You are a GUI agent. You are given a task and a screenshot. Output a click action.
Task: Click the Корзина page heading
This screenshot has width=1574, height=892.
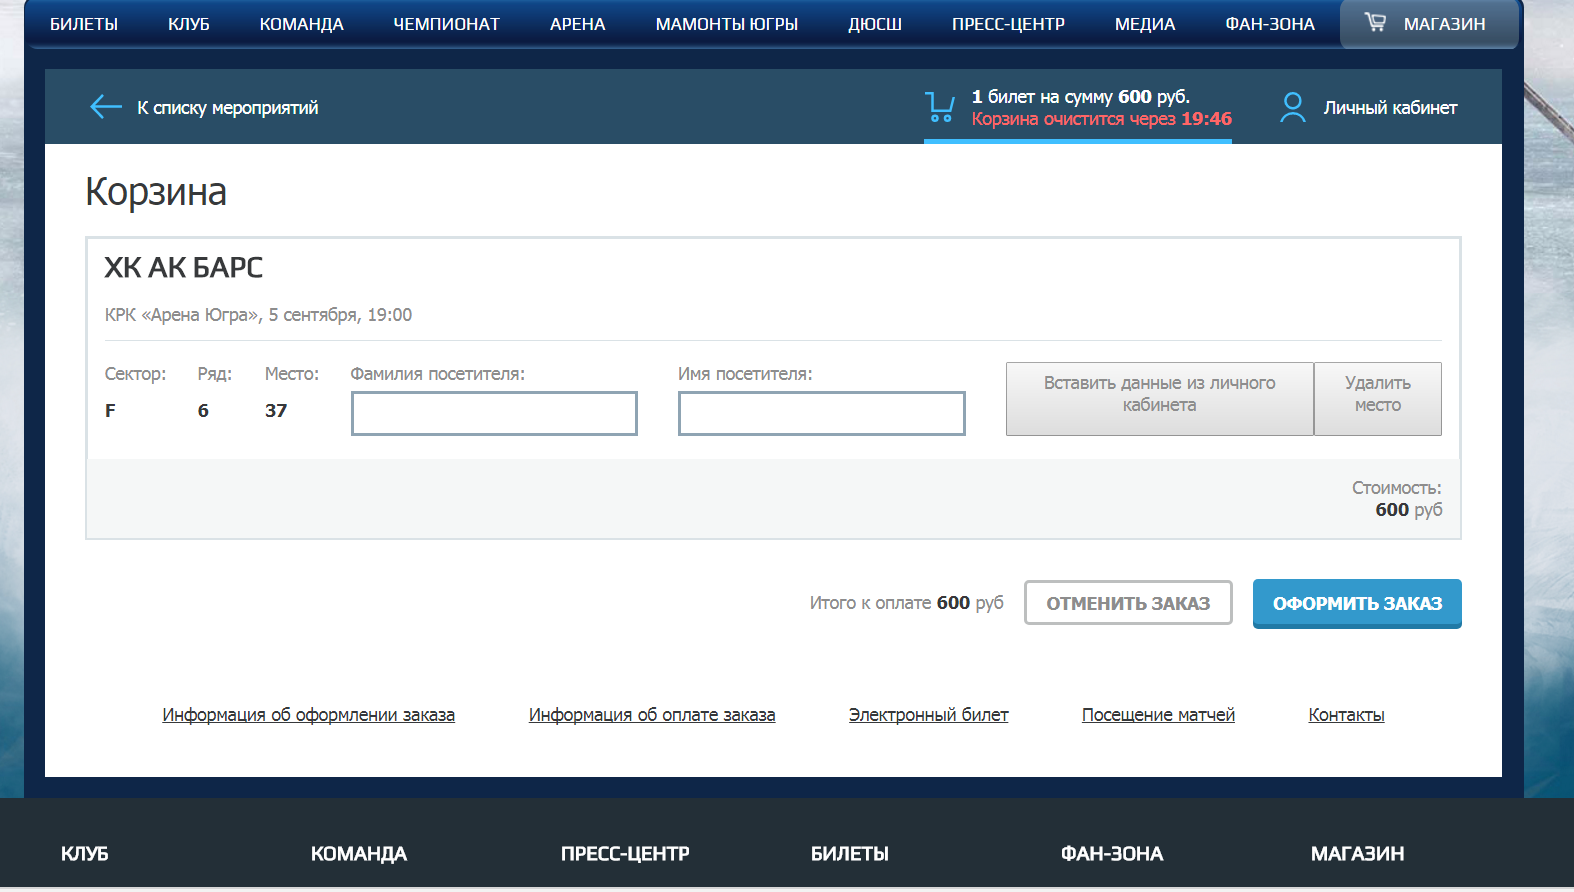156,192
